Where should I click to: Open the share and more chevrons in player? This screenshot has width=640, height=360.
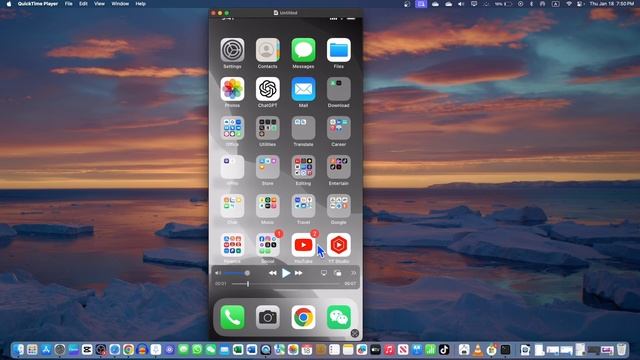click(x=353, y=273)
